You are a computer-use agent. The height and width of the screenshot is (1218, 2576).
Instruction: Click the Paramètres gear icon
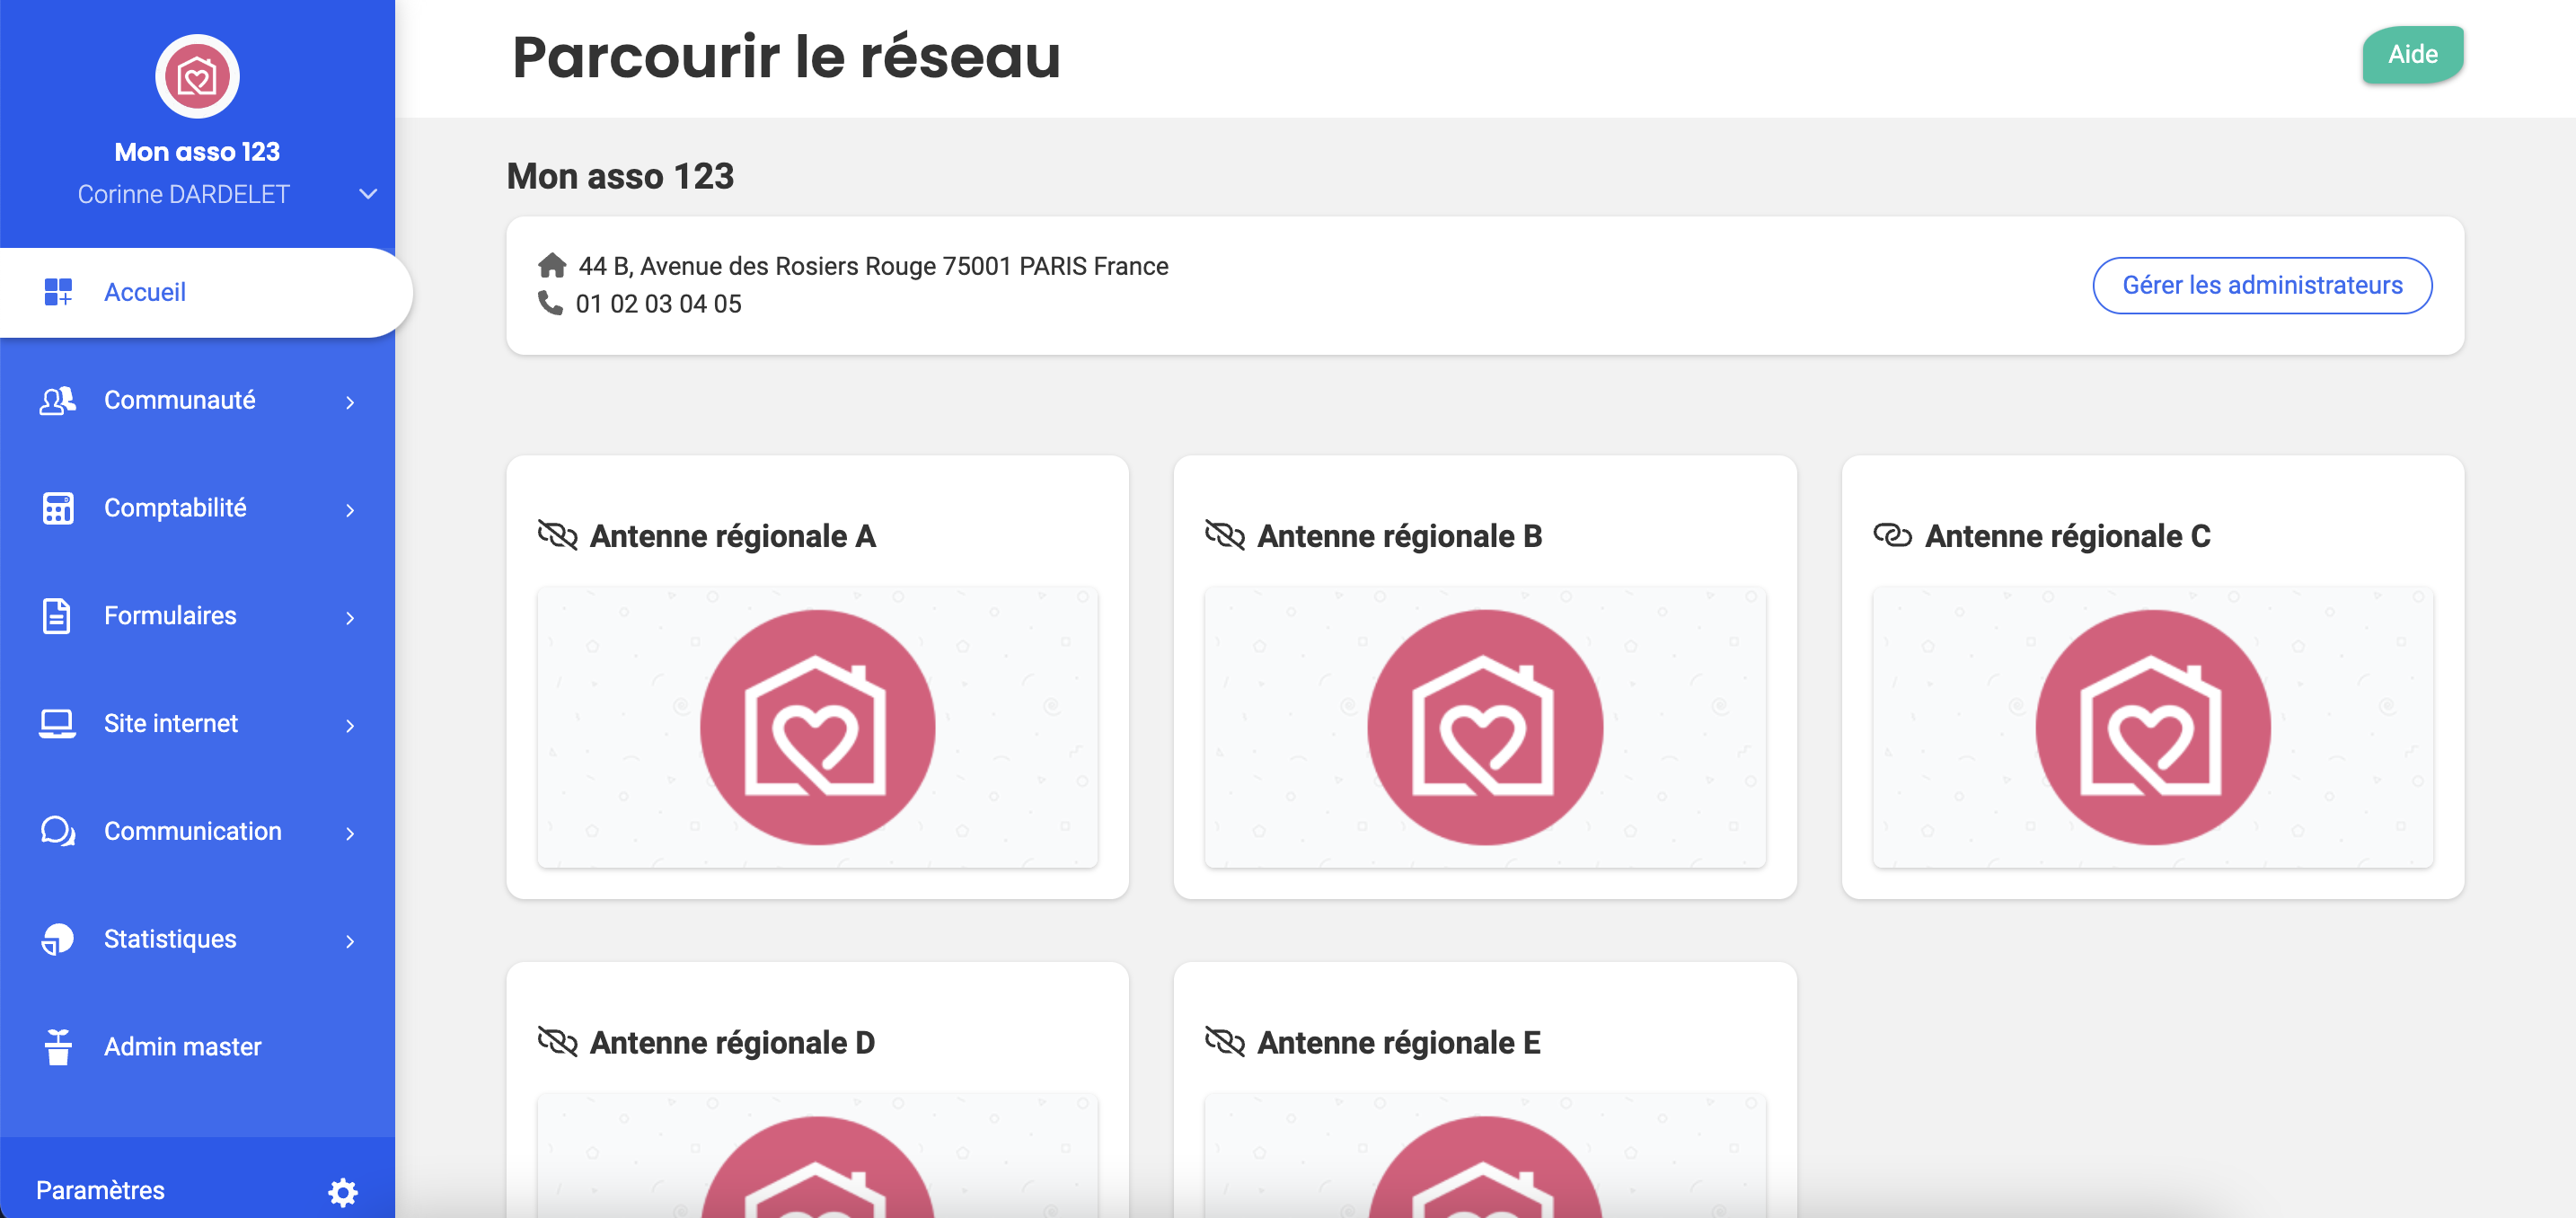click(343, 1192)
